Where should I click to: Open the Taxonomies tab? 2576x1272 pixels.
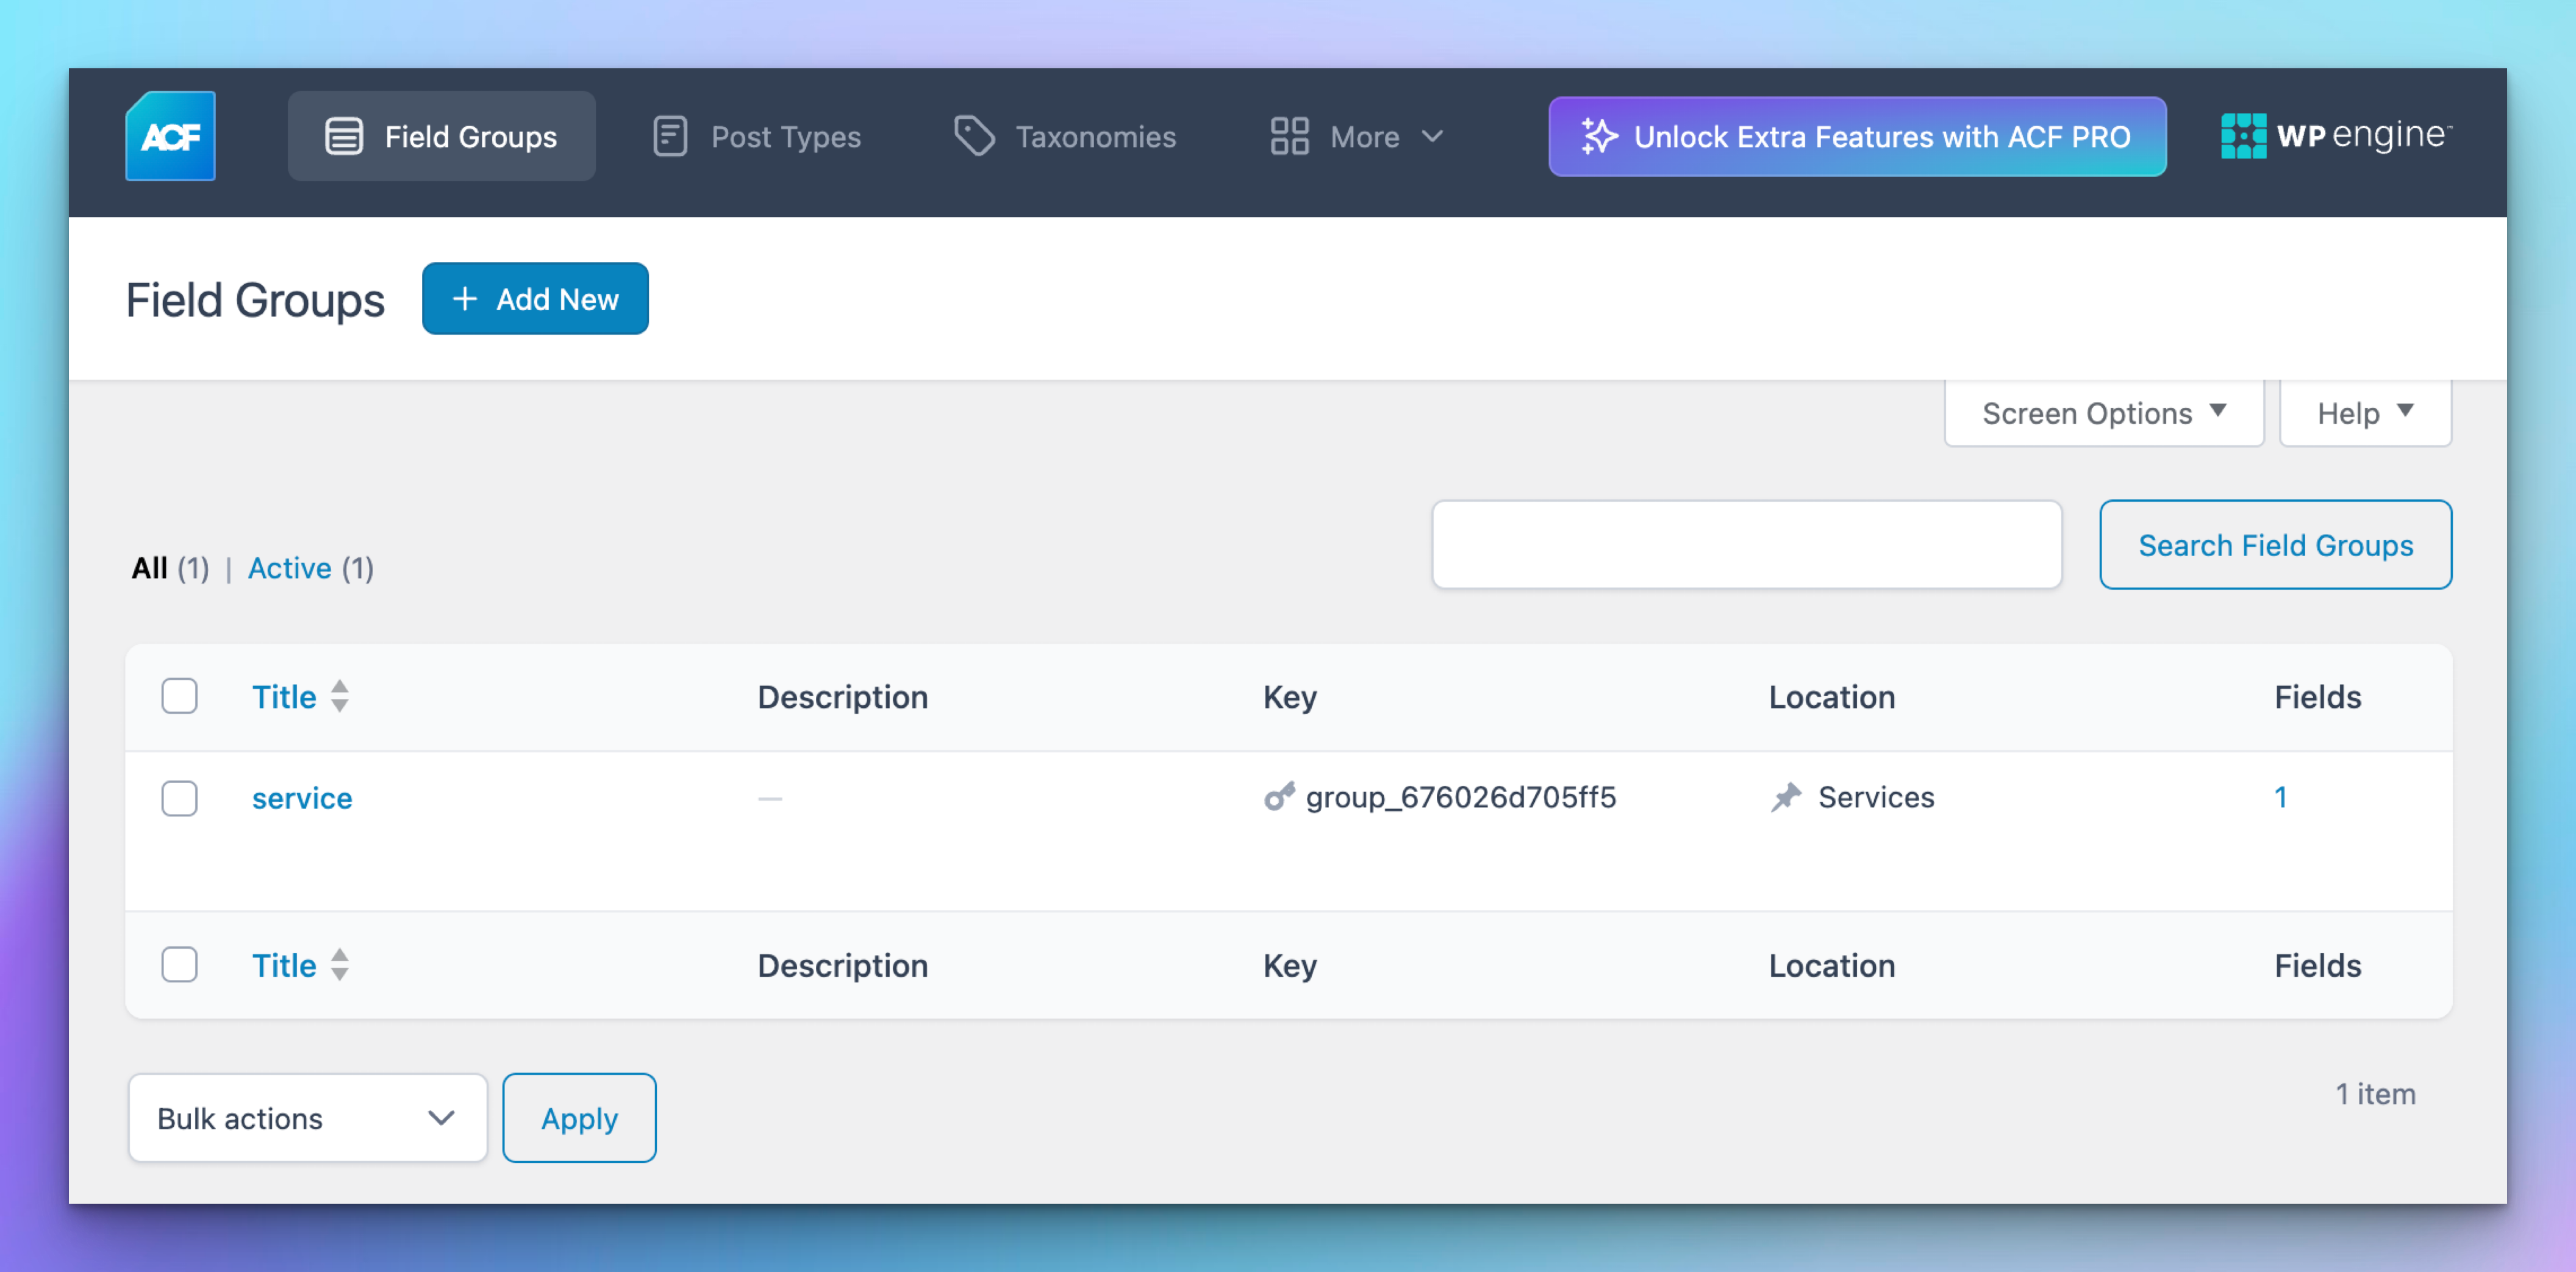point(1065,136)
